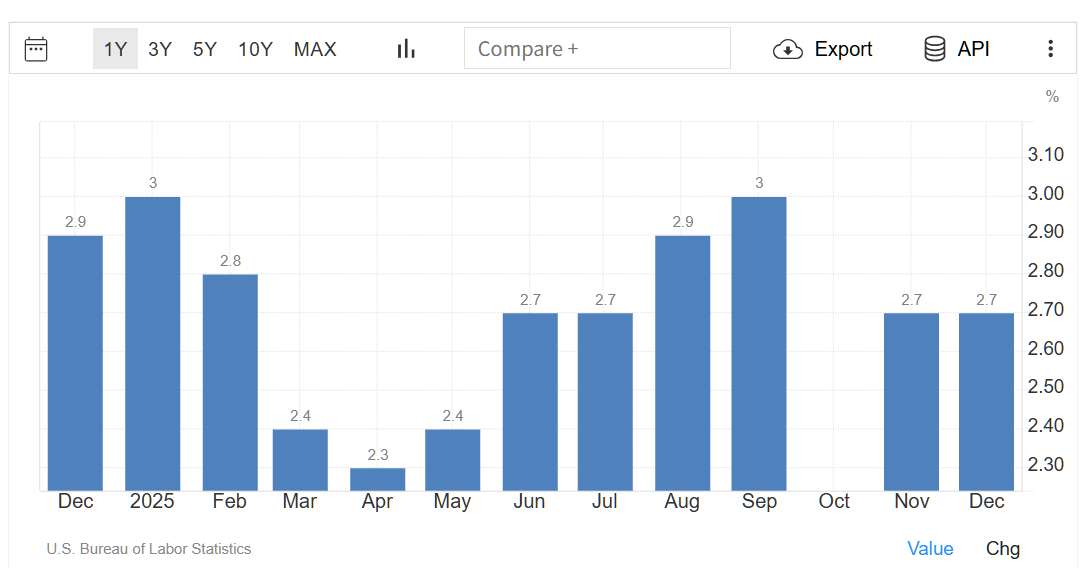Show the 10Y time range
The image size is (1091, 568).
point(255,49)
